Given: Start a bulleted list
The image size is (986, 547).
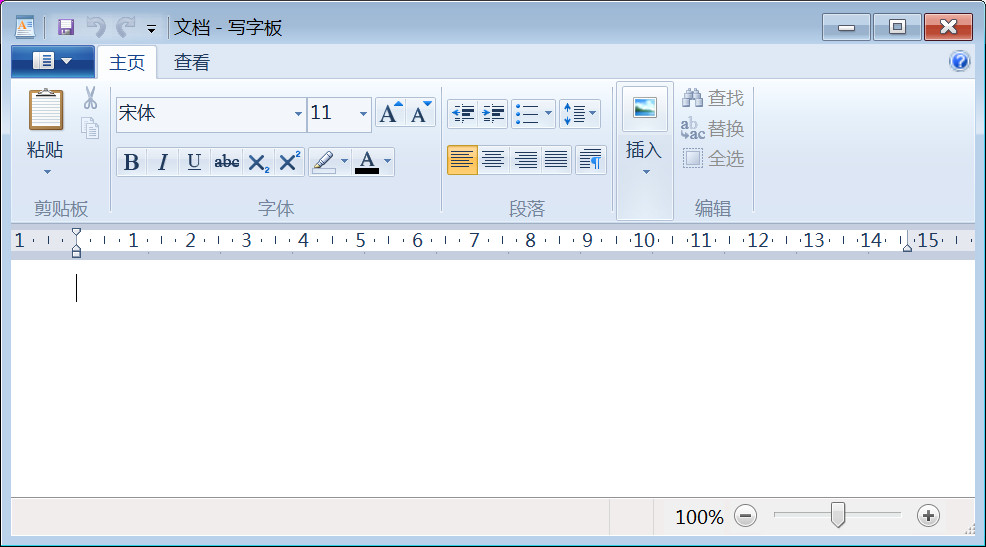Looking at the screenshot, I should click(526, 114).
